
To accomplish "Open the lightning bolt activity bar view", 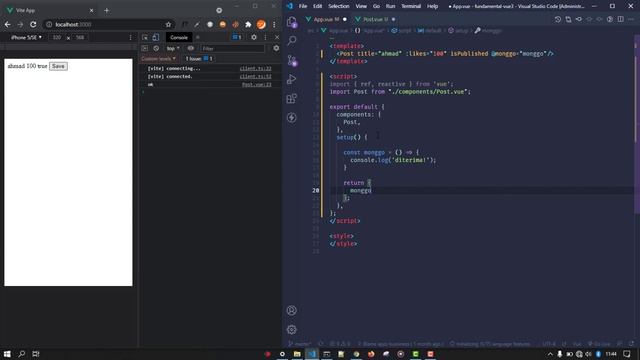I will (292, 118).
